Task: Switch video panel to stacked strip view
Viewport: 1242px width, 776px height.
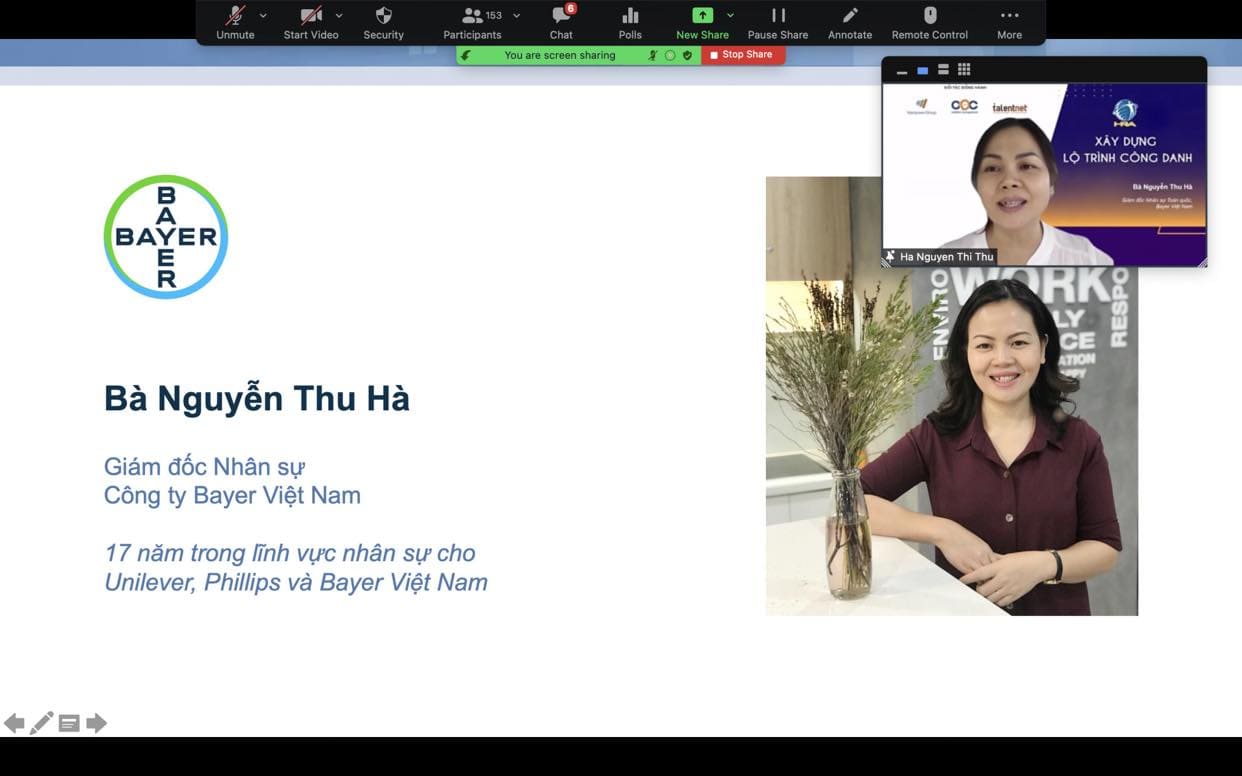Action: coord(943,70)
